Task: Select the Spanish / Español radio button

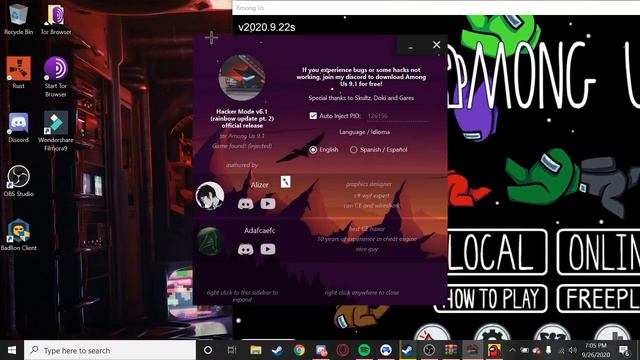Action: tap(353, 150)
